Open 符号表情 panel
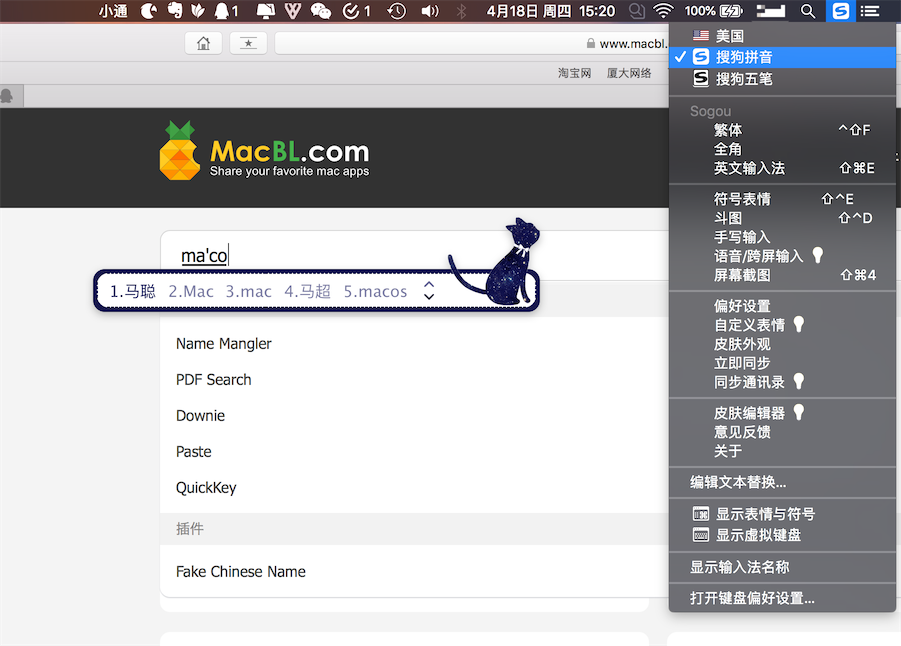Screen dimensions: 901x646 782,199
